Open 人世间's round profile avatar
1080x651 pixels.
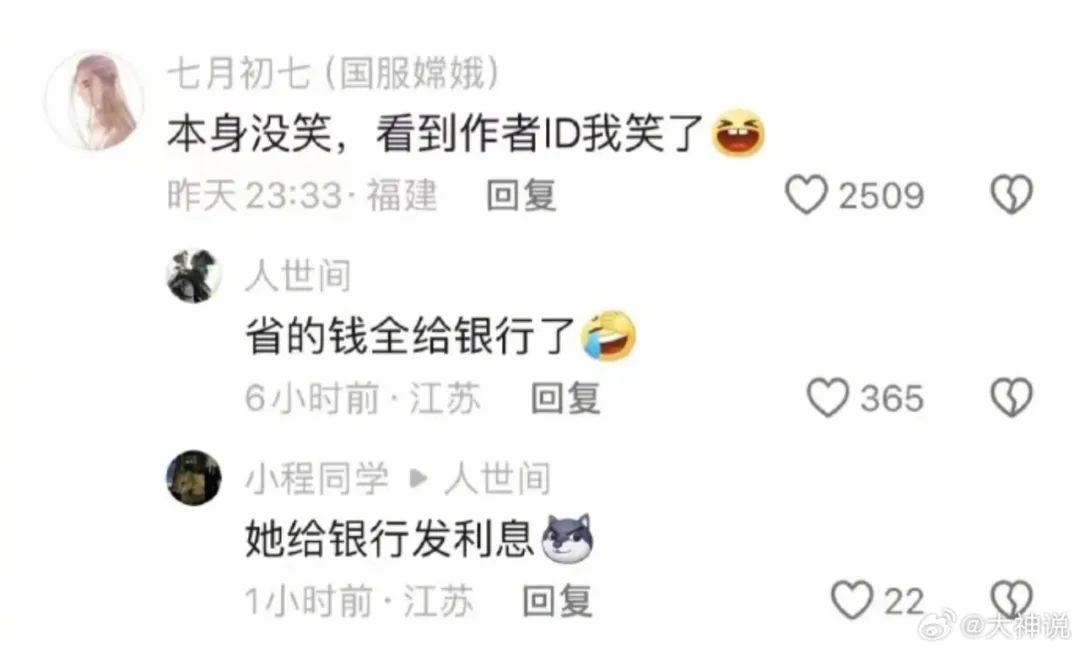point(194,276)
